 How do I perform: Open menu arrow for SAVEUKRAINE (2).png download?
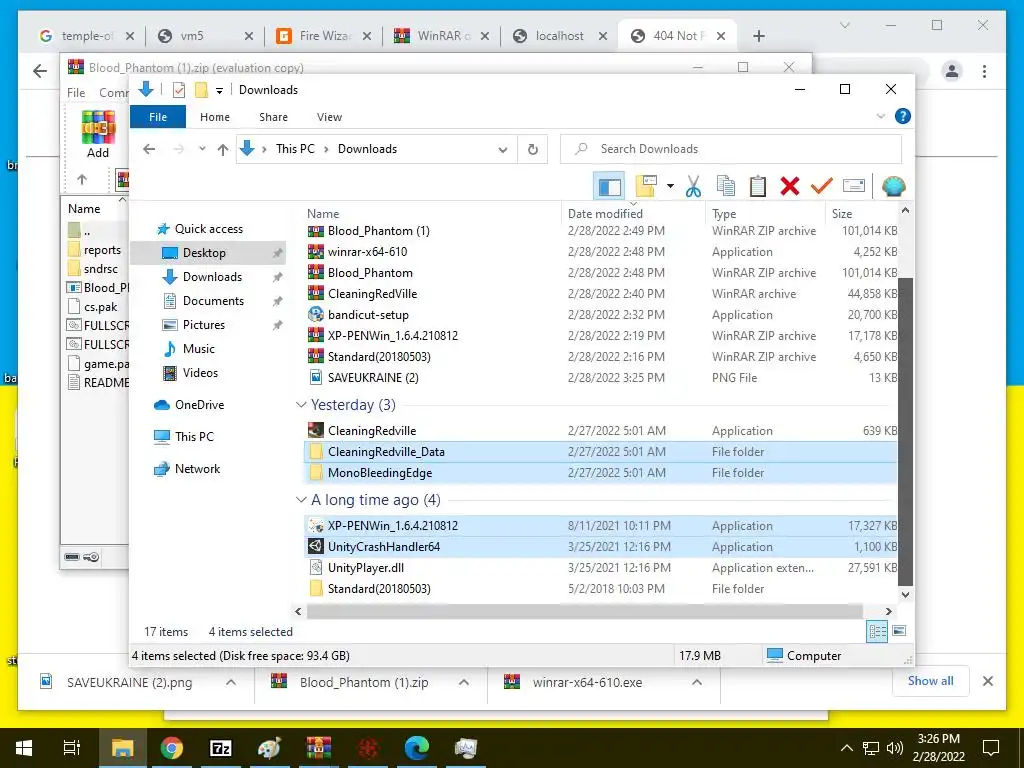[231, 682]
